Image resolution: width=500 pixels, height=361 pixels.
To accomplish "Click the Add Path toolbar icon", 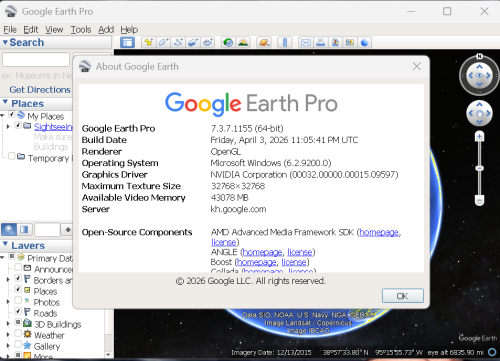I will [178, 43].
